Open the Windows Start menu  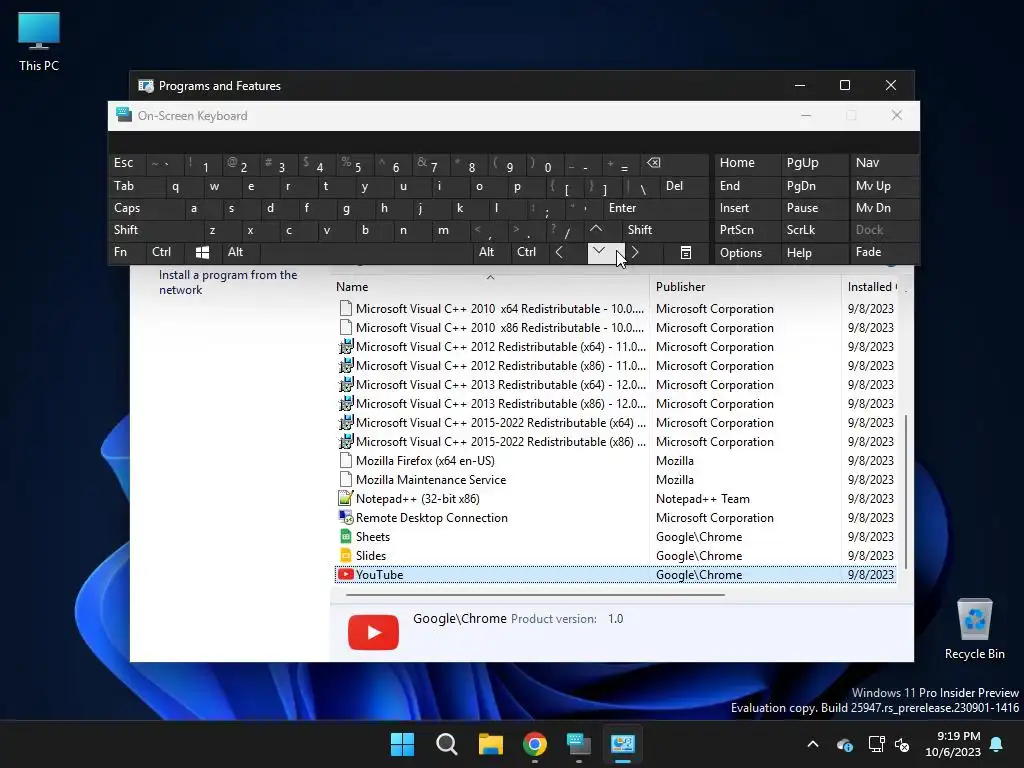point(402,744)
